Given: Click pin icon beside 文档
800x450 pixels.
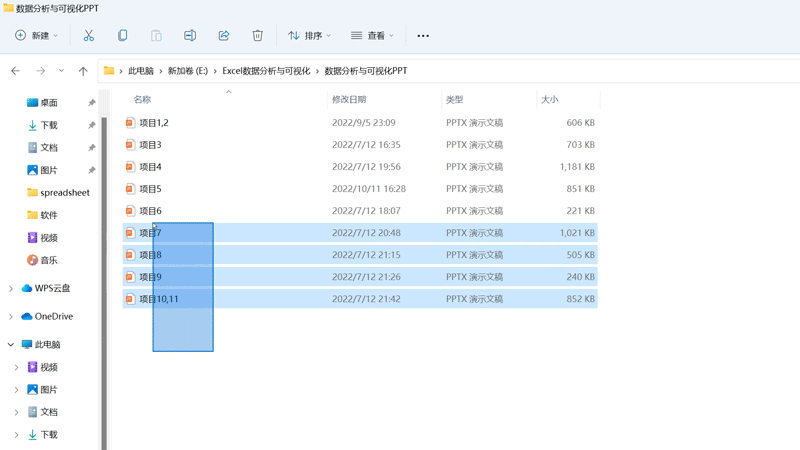Looking at the screenshot, I should 91,147.
